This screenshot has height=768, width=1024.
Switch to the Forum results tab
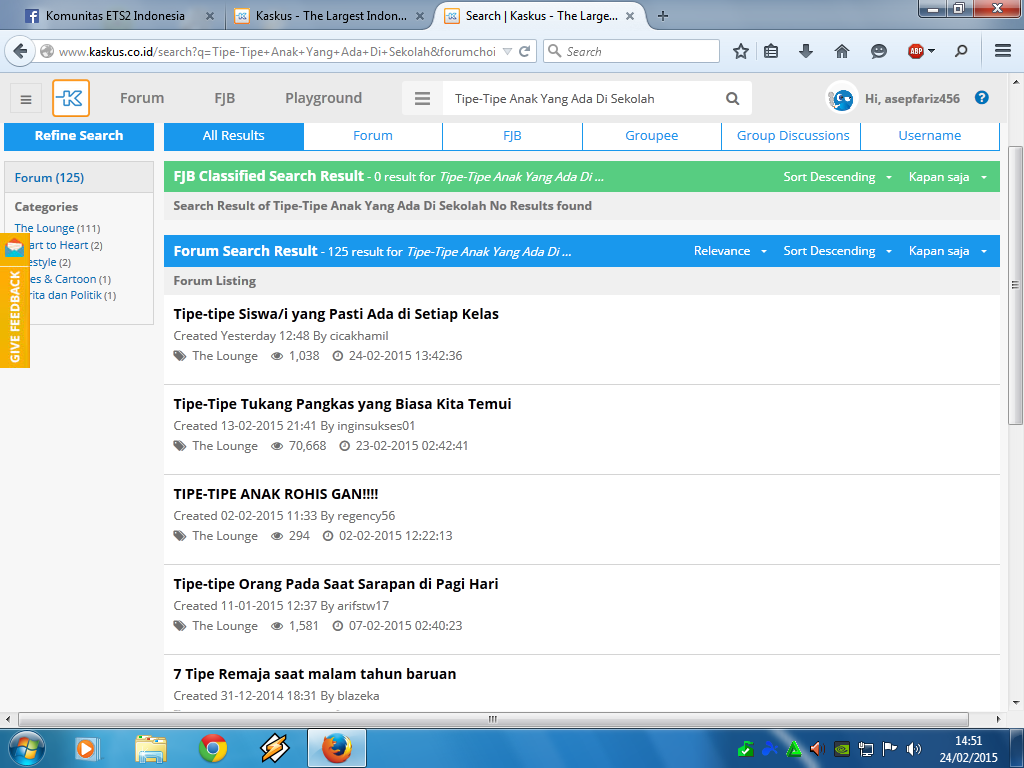pos(373,136)
